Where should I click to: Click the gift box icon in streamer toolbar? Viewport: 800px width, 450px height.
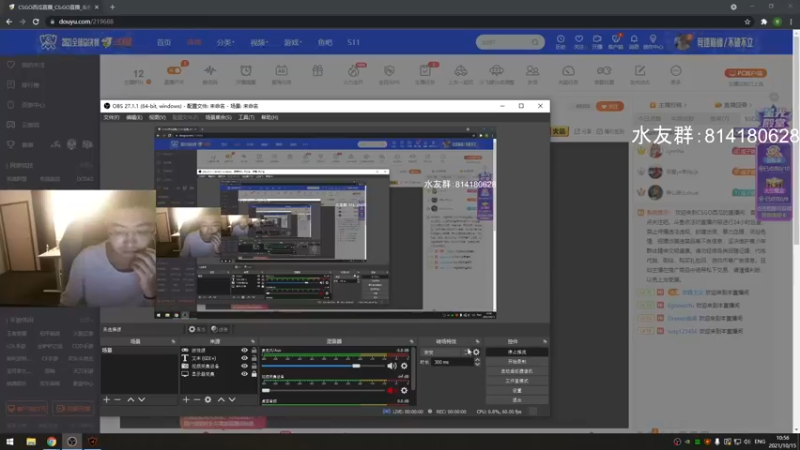[317, 71]
